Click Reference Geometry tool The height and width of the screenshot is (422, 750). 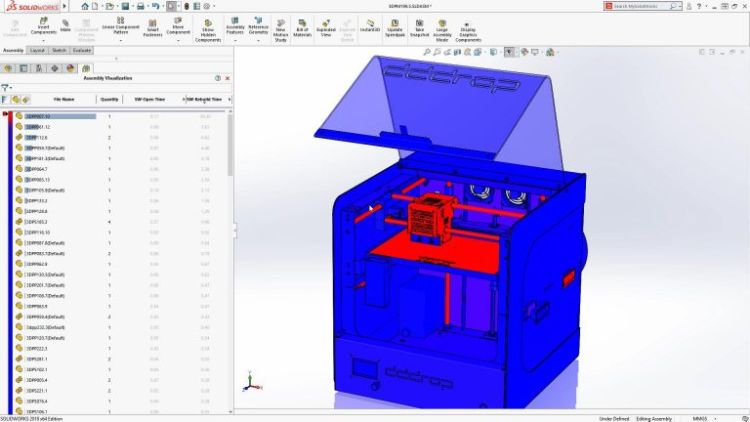(x=258, y=26)
